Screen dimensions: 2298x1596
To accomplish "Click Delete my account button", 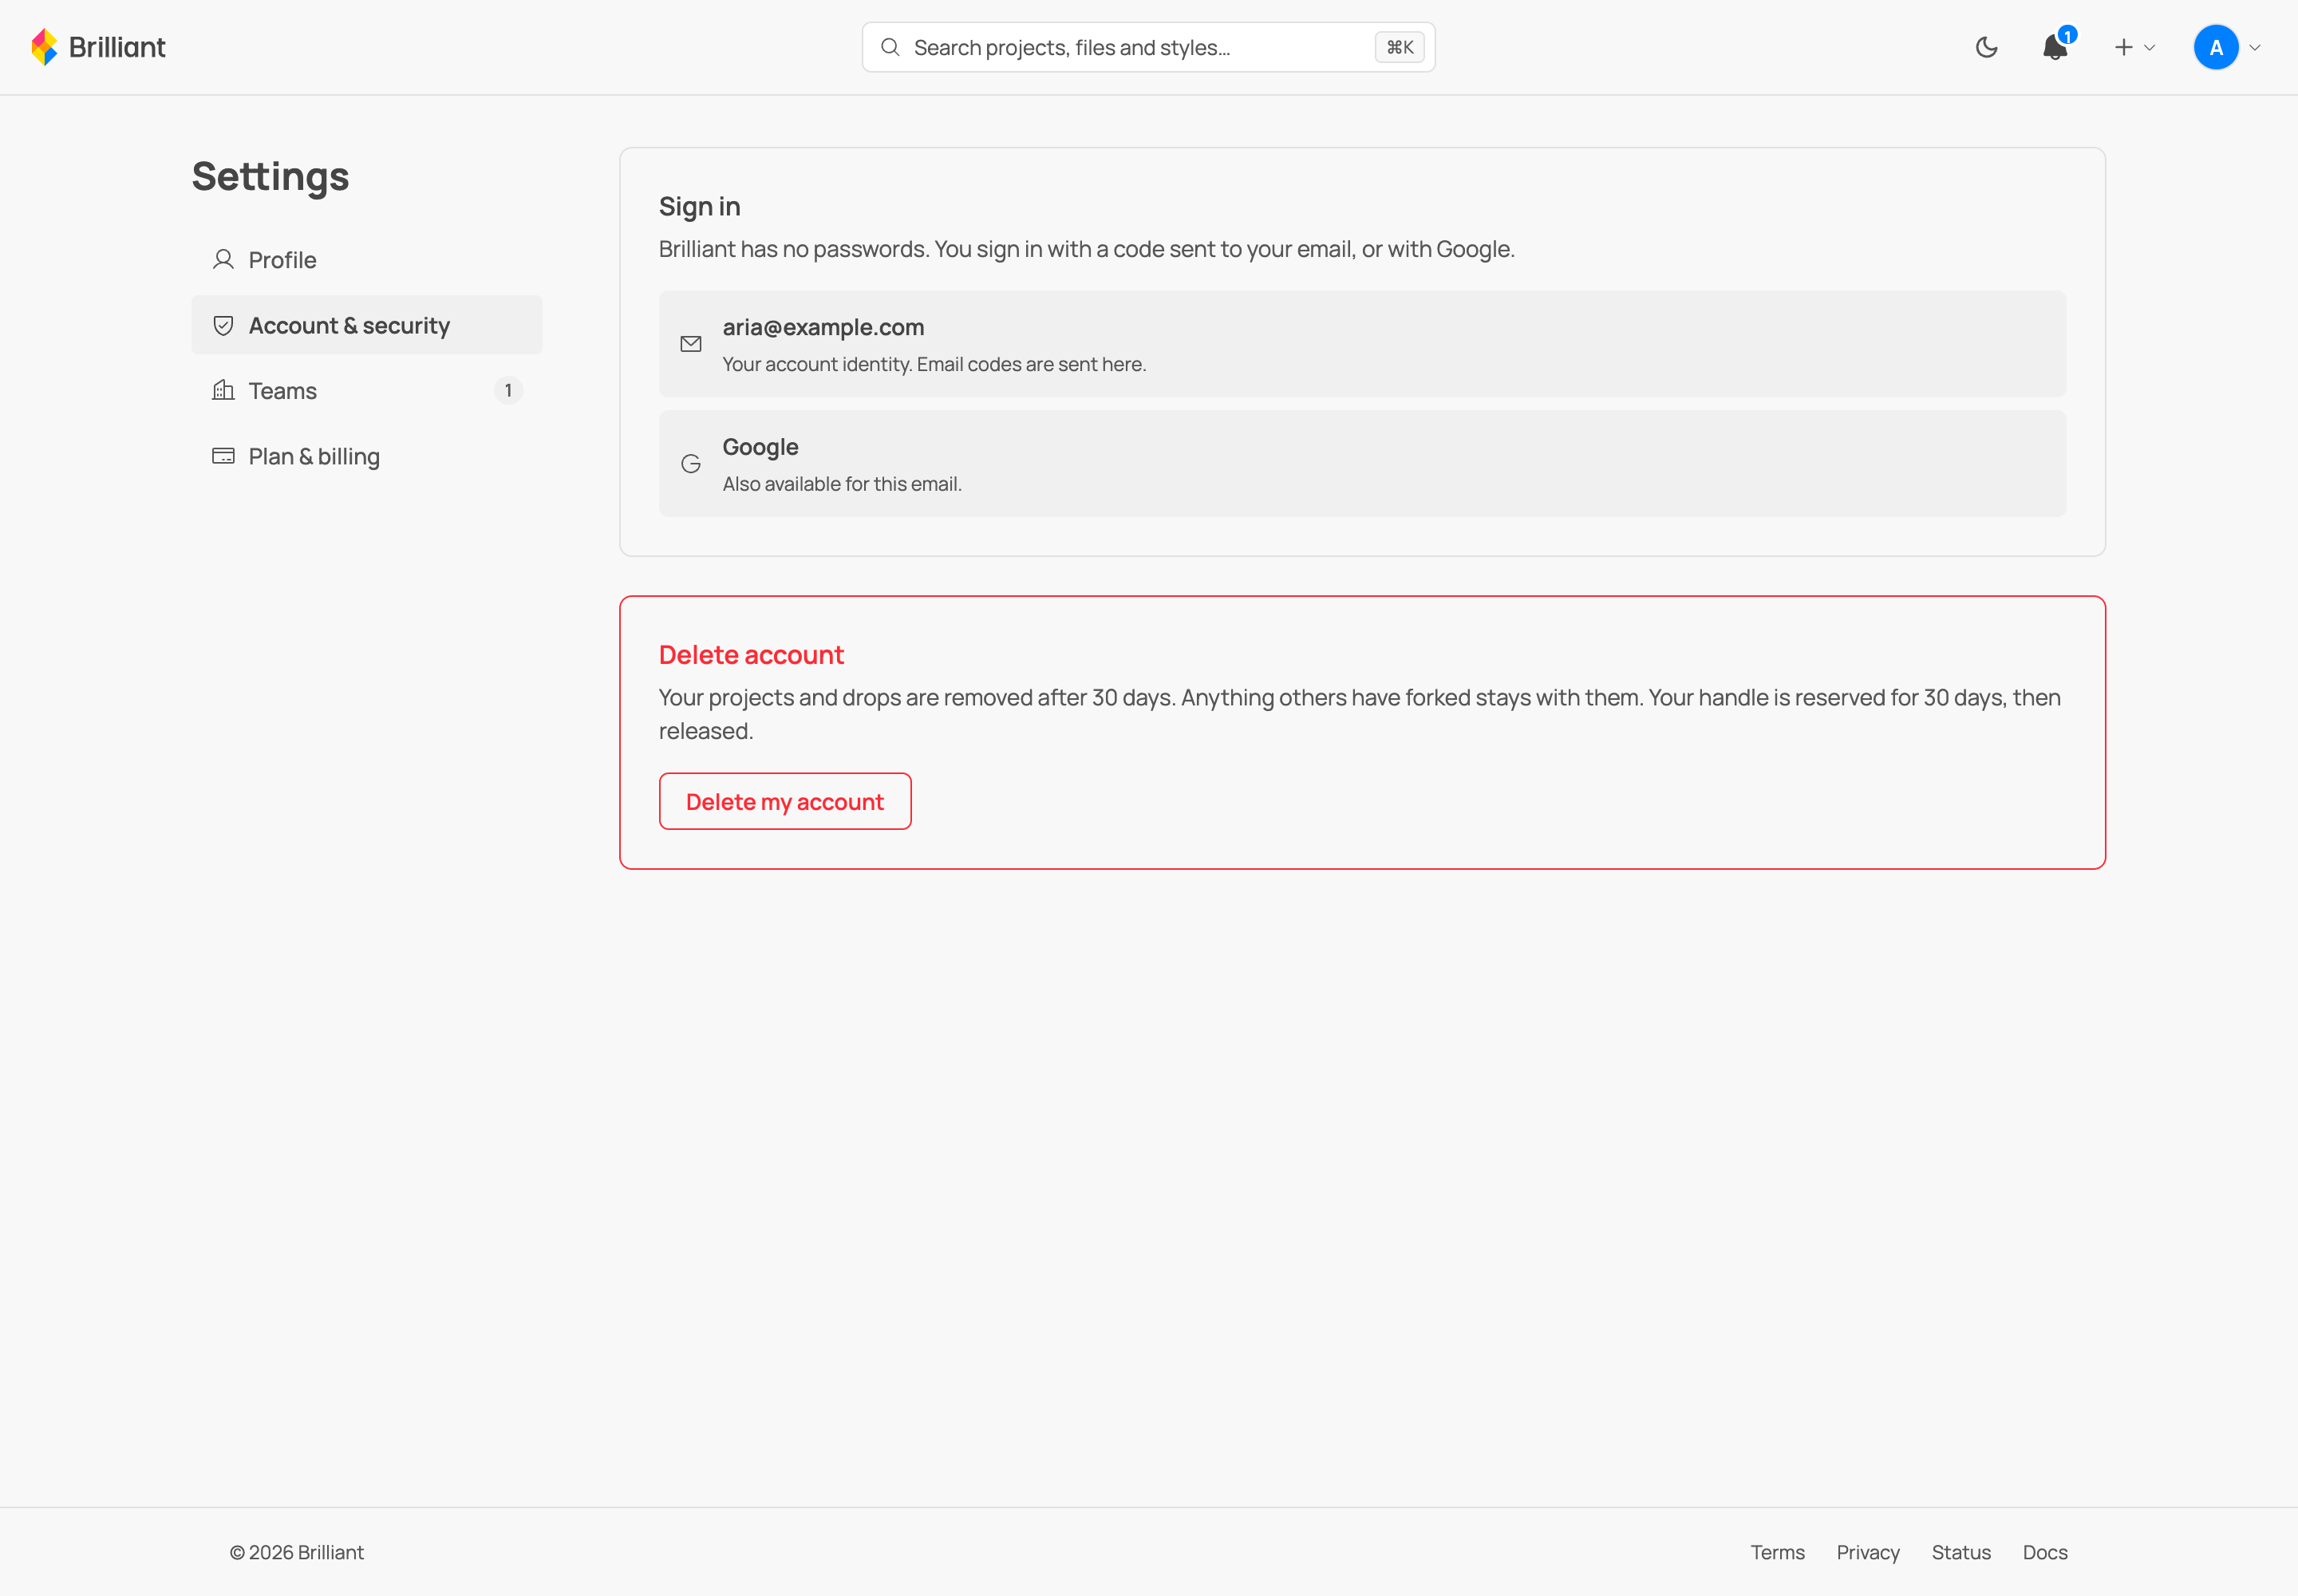I will coord(785,801).
